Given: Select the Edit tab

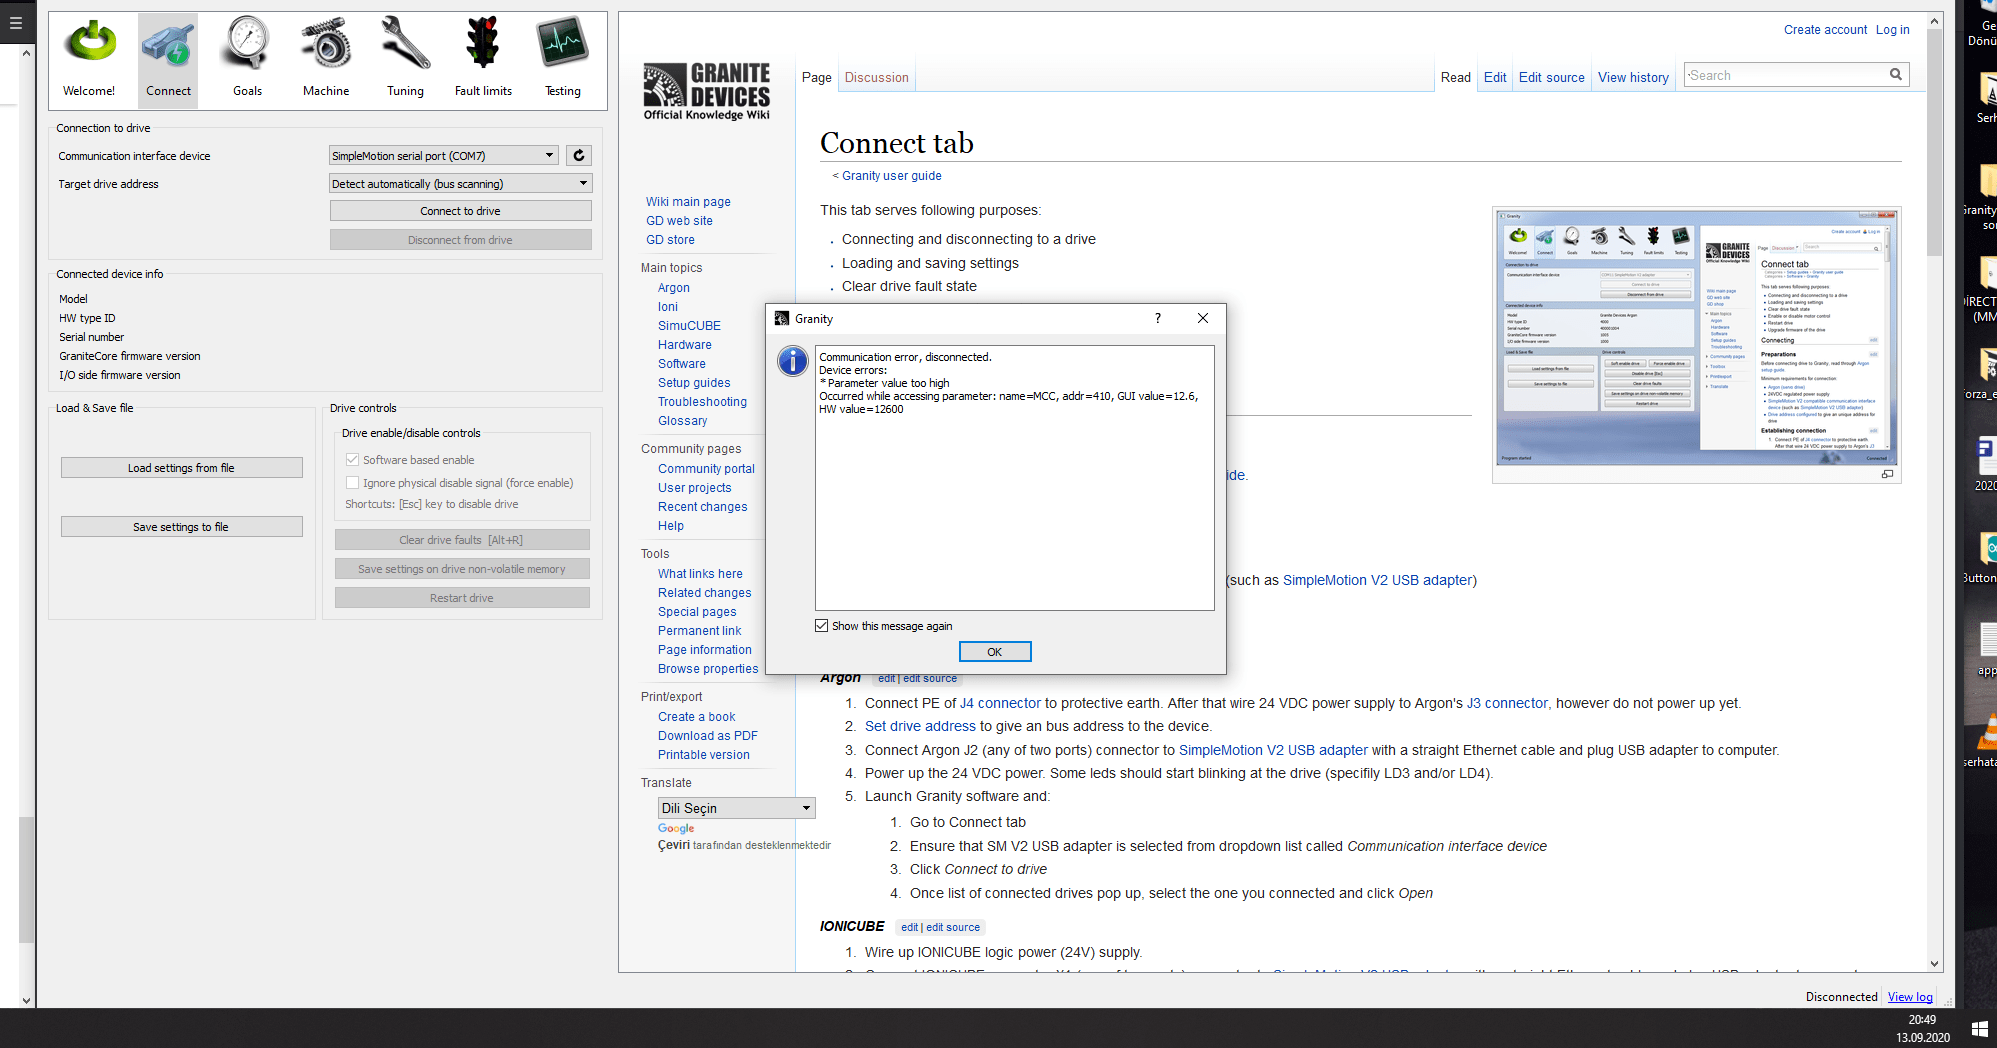Looking at the screenshot, I should click(1495, 77).
